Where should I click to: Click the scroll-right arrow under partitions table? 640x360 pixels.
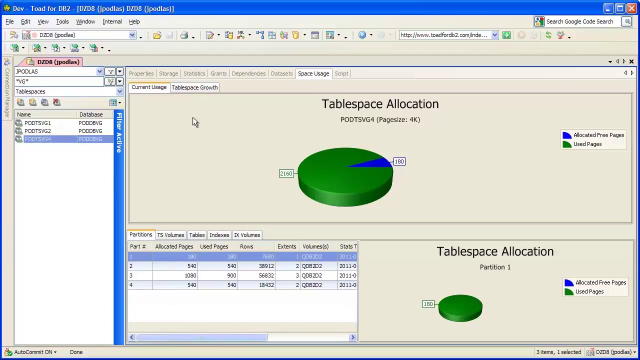tap(353, 337)
